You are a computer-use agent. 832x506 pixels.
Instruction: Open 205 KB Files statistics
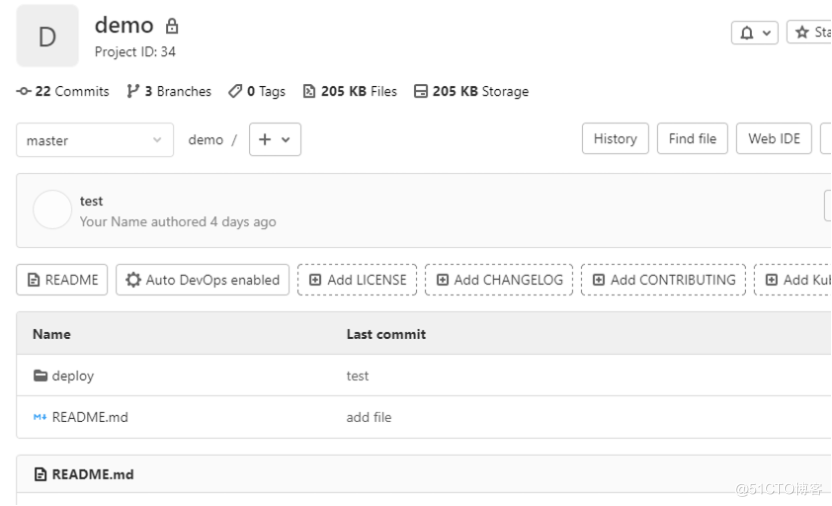350,91
